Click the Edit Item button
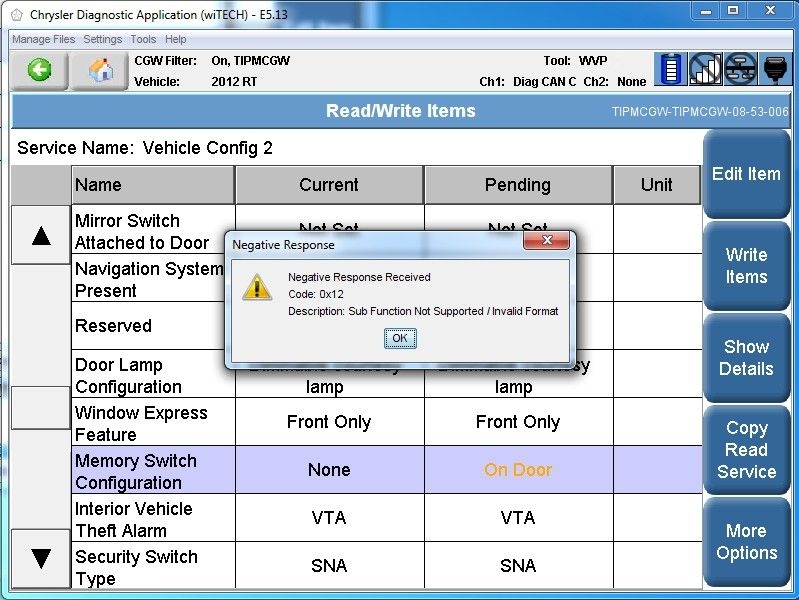 tap(746, 174)
